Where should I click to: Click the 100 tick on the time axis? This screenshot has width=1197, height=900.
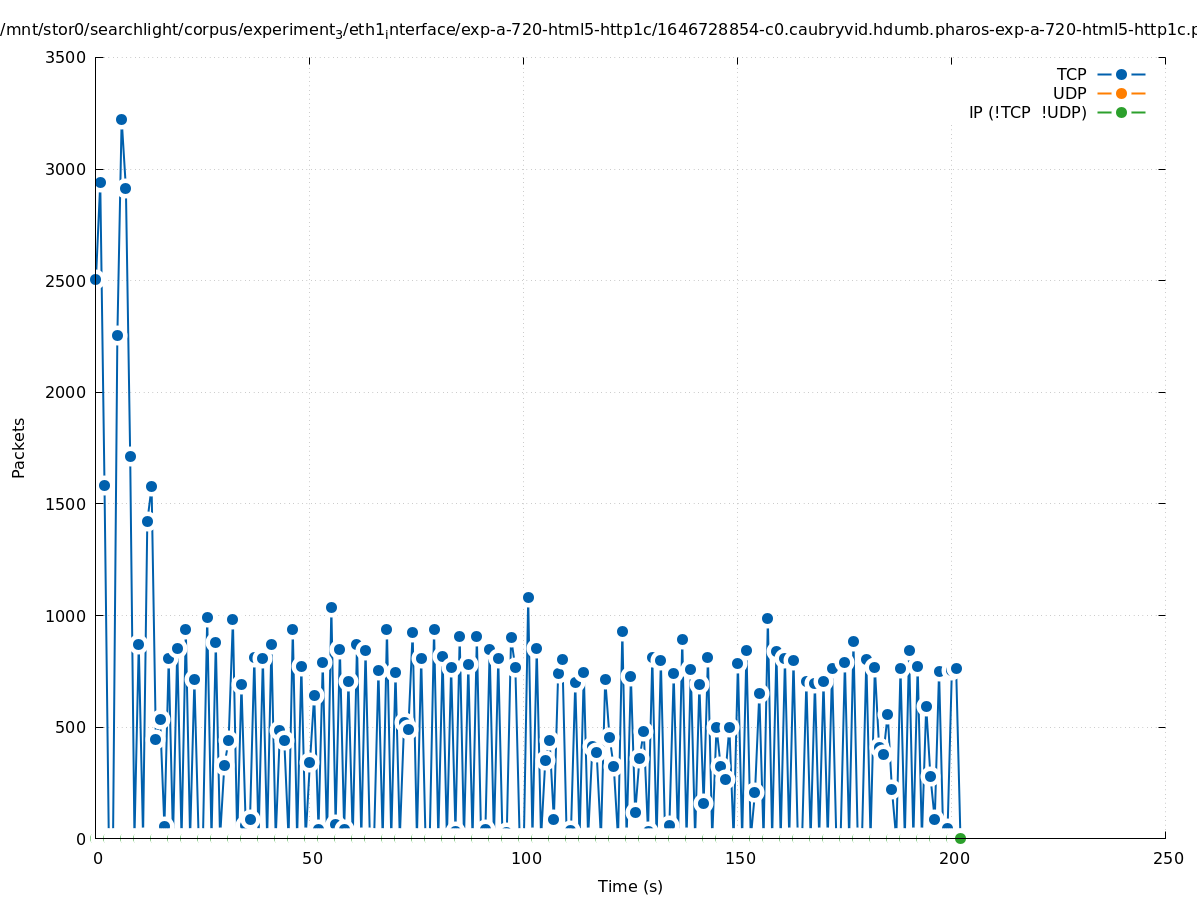coord(525,858)
